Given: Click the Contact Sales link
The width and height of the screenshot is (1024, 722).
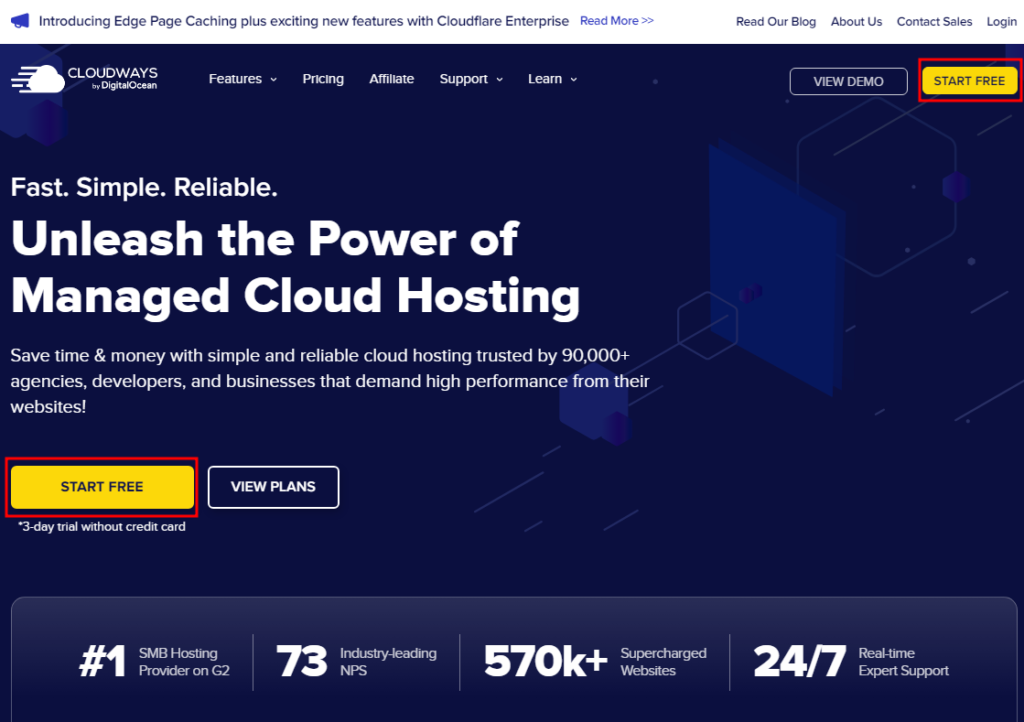Looking at the screenshot, I should [x=934, y=22].
